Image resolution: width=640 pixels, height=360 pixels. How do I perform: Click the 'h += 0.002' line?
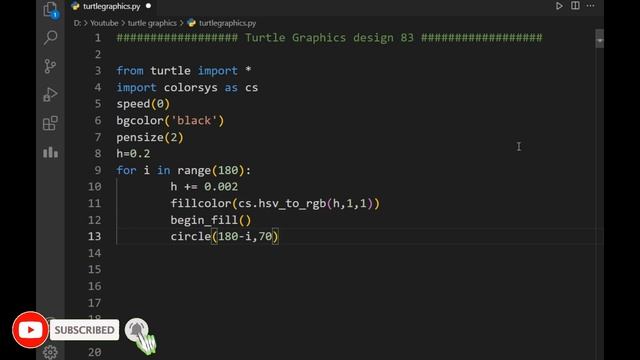tap(204, 187)
